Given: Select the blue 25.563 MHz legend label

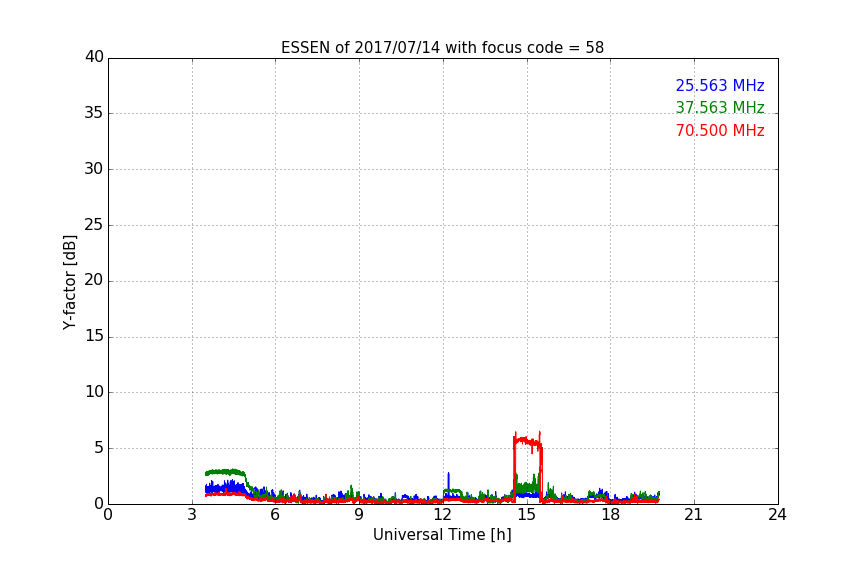Looking at the screenshot, I should click(720, 85).
